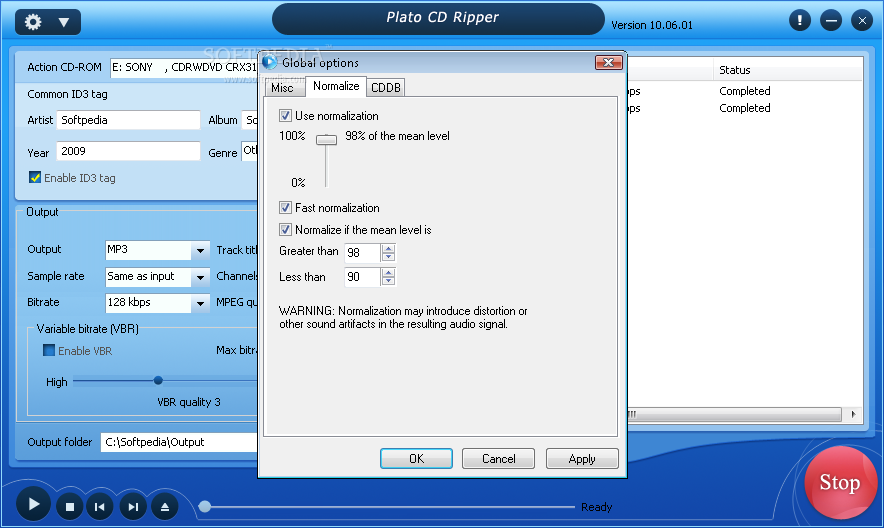Click the Output folder path field
This screenshot has width=884, height=528.
179,442
